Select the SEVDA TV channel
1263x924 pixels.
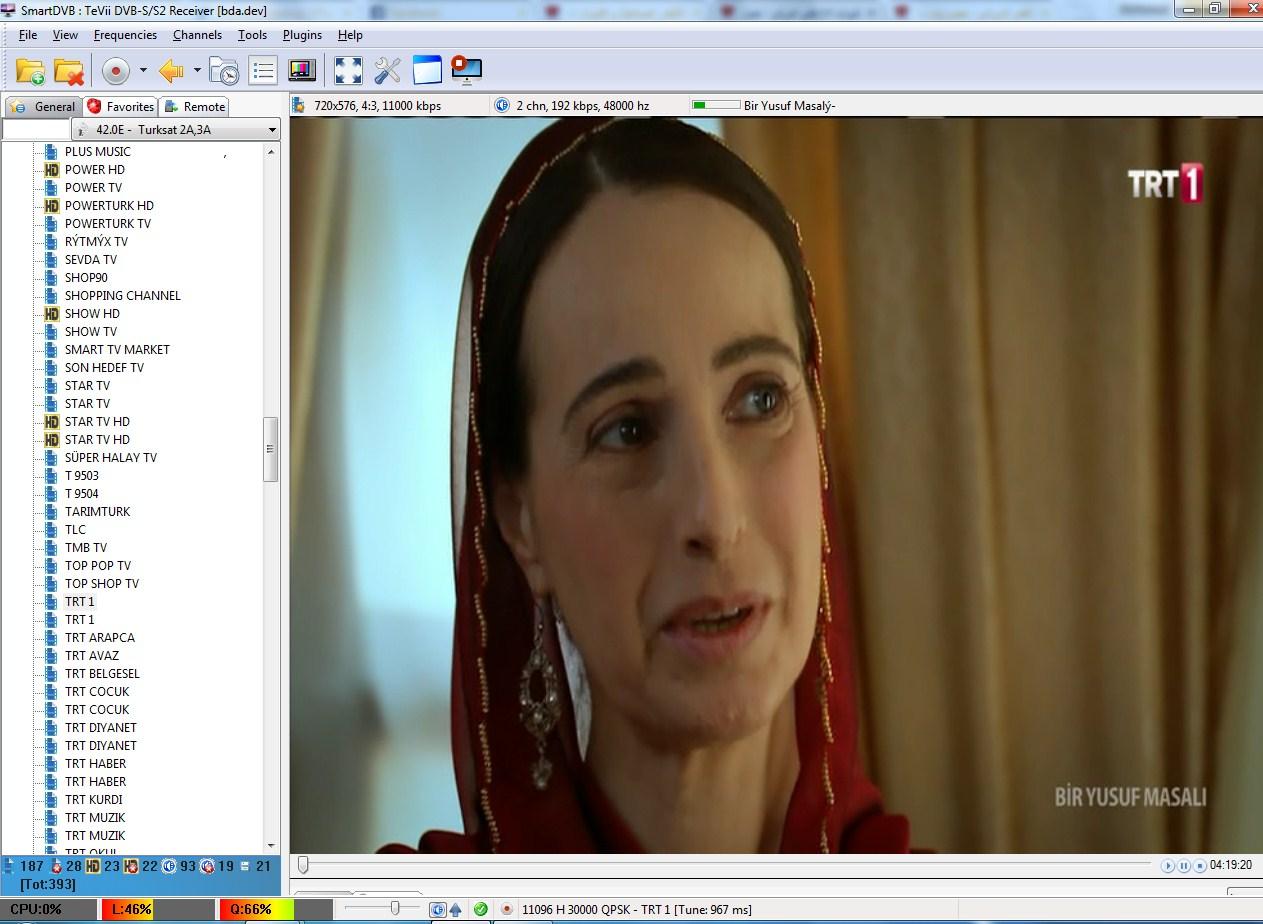click(91, 260)
